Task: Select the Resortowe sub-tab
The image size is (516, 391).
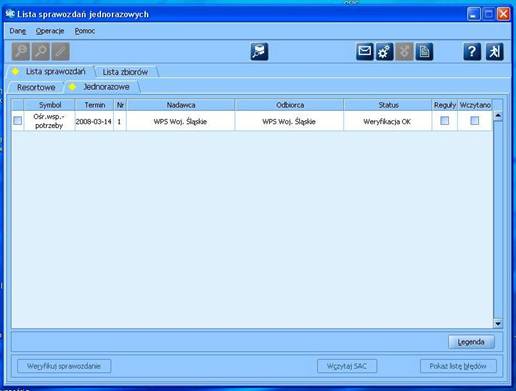Action: (x=36, y=87)
